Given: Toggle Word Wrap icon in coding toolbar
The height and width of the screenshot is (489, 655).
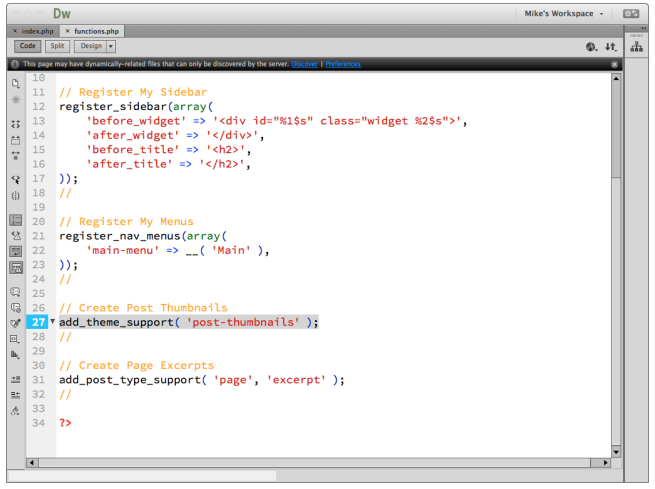Looking at the screenshot, I should point(16,251).
